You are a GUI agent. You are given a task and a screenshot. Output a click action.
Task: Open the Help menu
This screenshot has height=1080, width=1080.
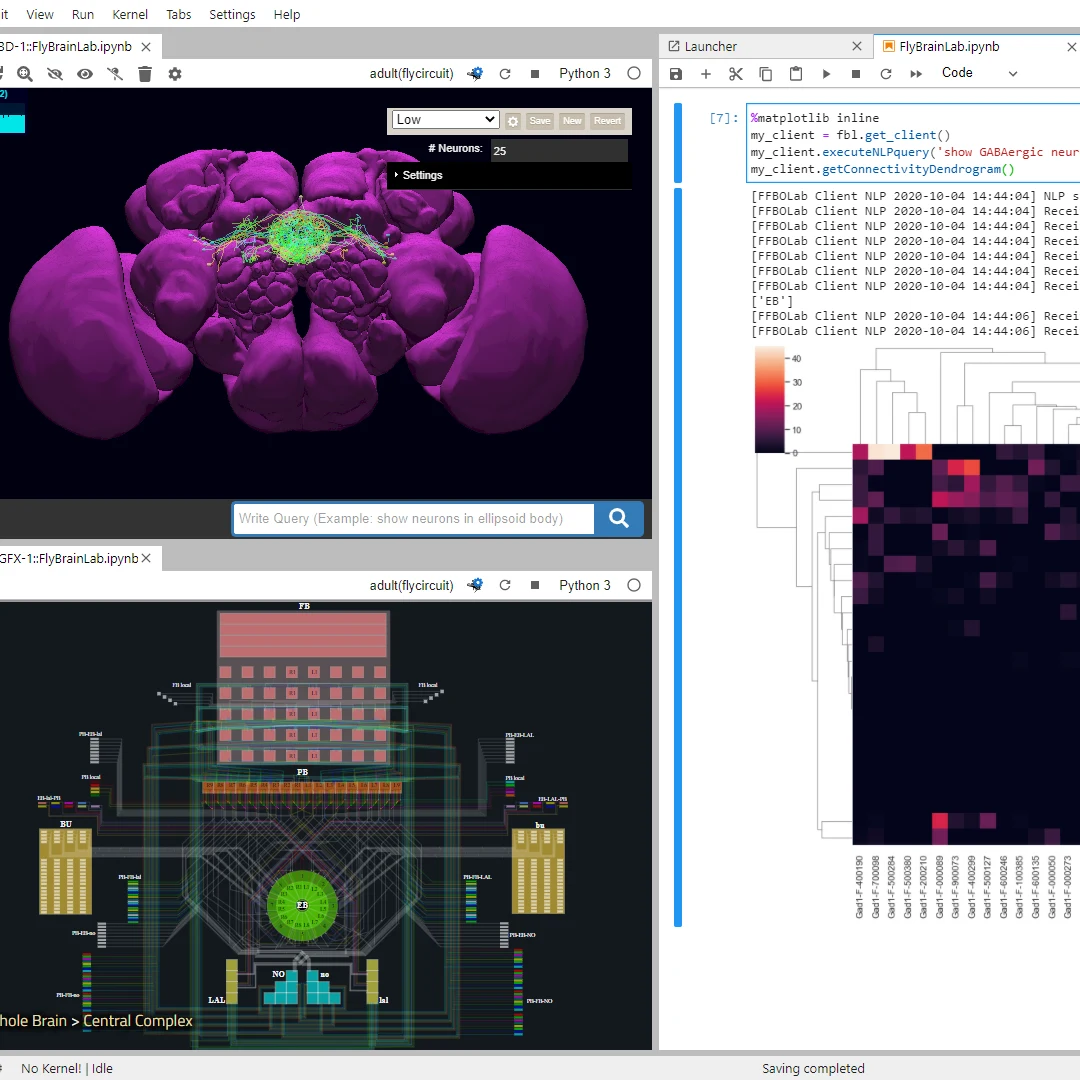click(287, 14)
